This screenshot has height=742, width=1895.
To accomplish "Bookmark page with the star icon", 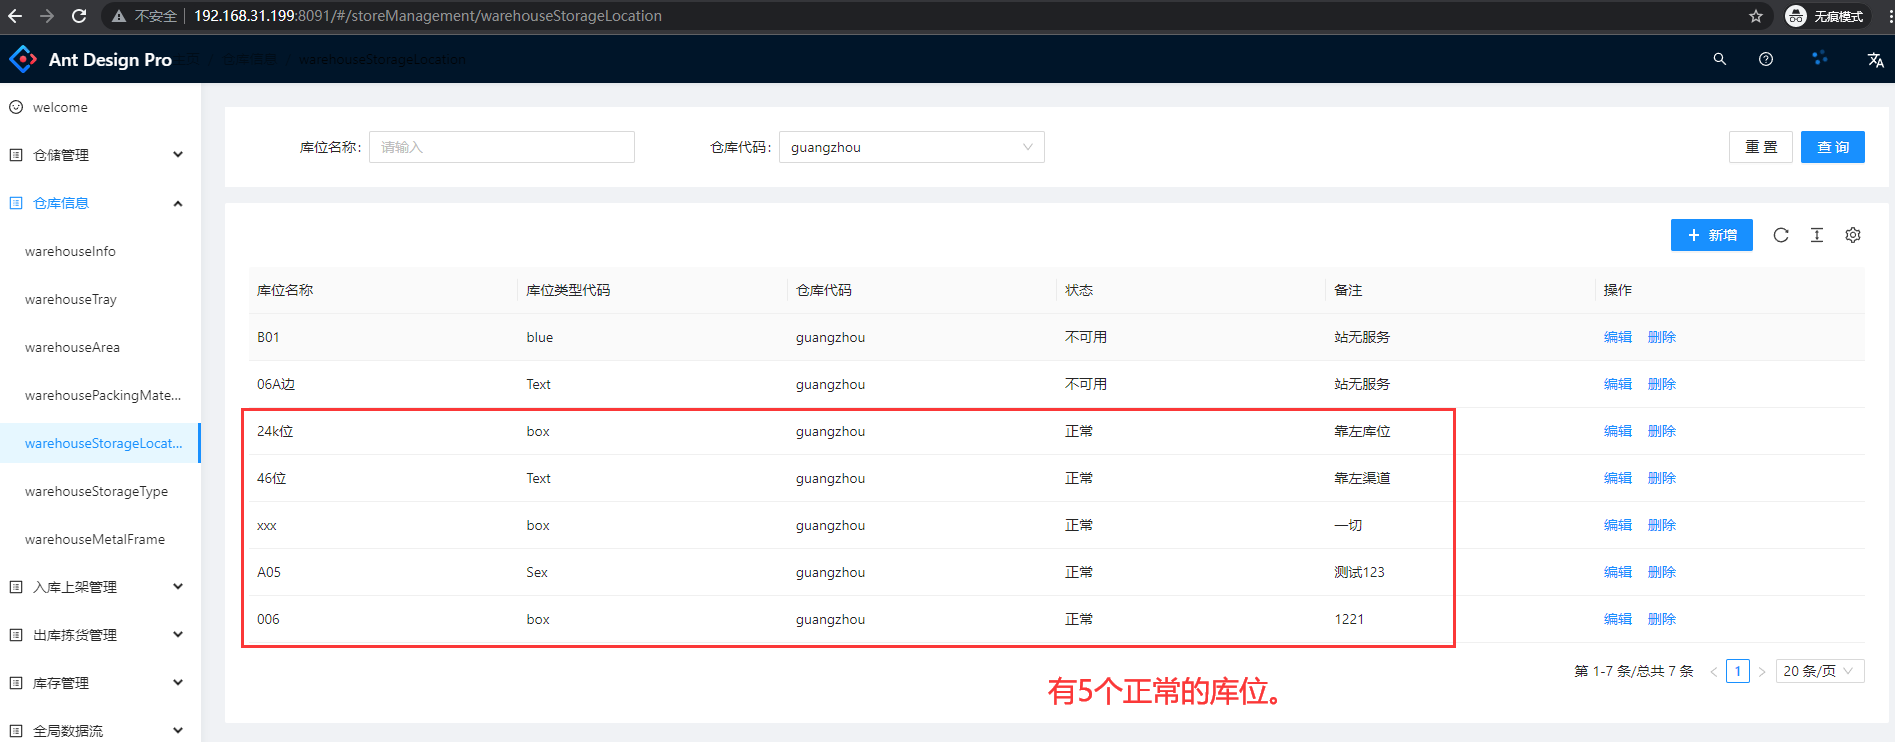I will (x=1756, y=16).
